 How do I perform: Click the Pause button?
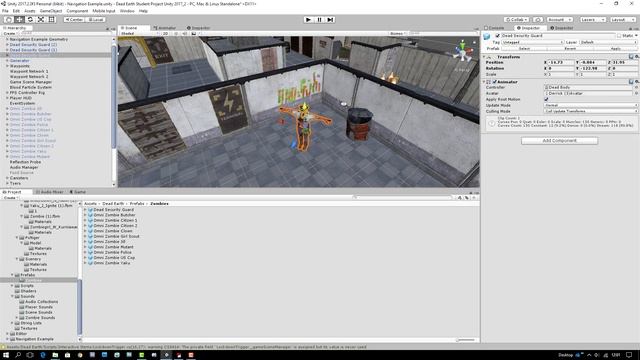point(319,20)
